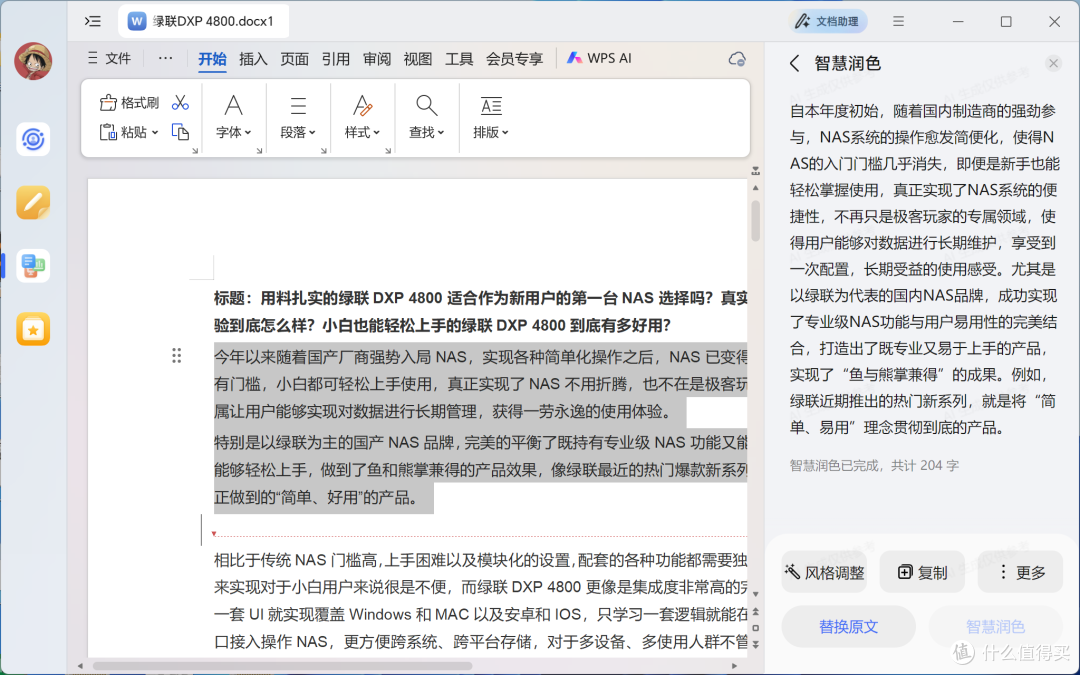Screen dimensions: 1080x675
Task: Click the document title heading text
Action: 480,311
